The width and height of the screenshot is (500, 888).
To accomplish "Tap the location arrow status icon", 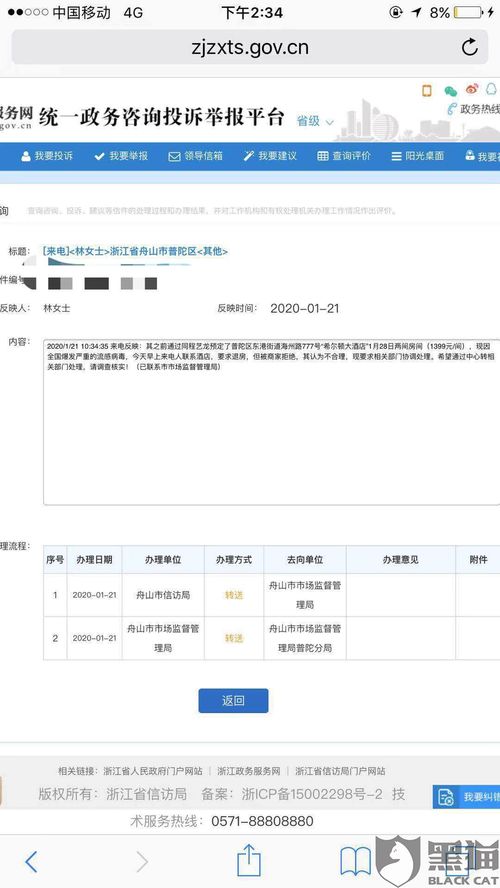I will click(417, 12).
